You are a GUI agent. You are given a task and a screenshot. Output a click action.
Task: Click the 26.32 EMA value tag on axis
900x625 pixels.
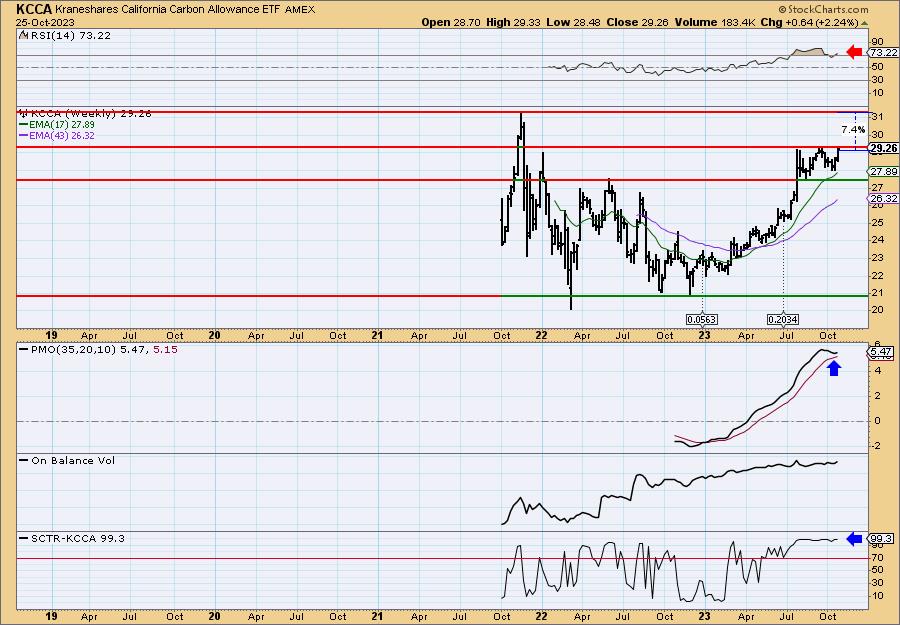coord(883,199)
